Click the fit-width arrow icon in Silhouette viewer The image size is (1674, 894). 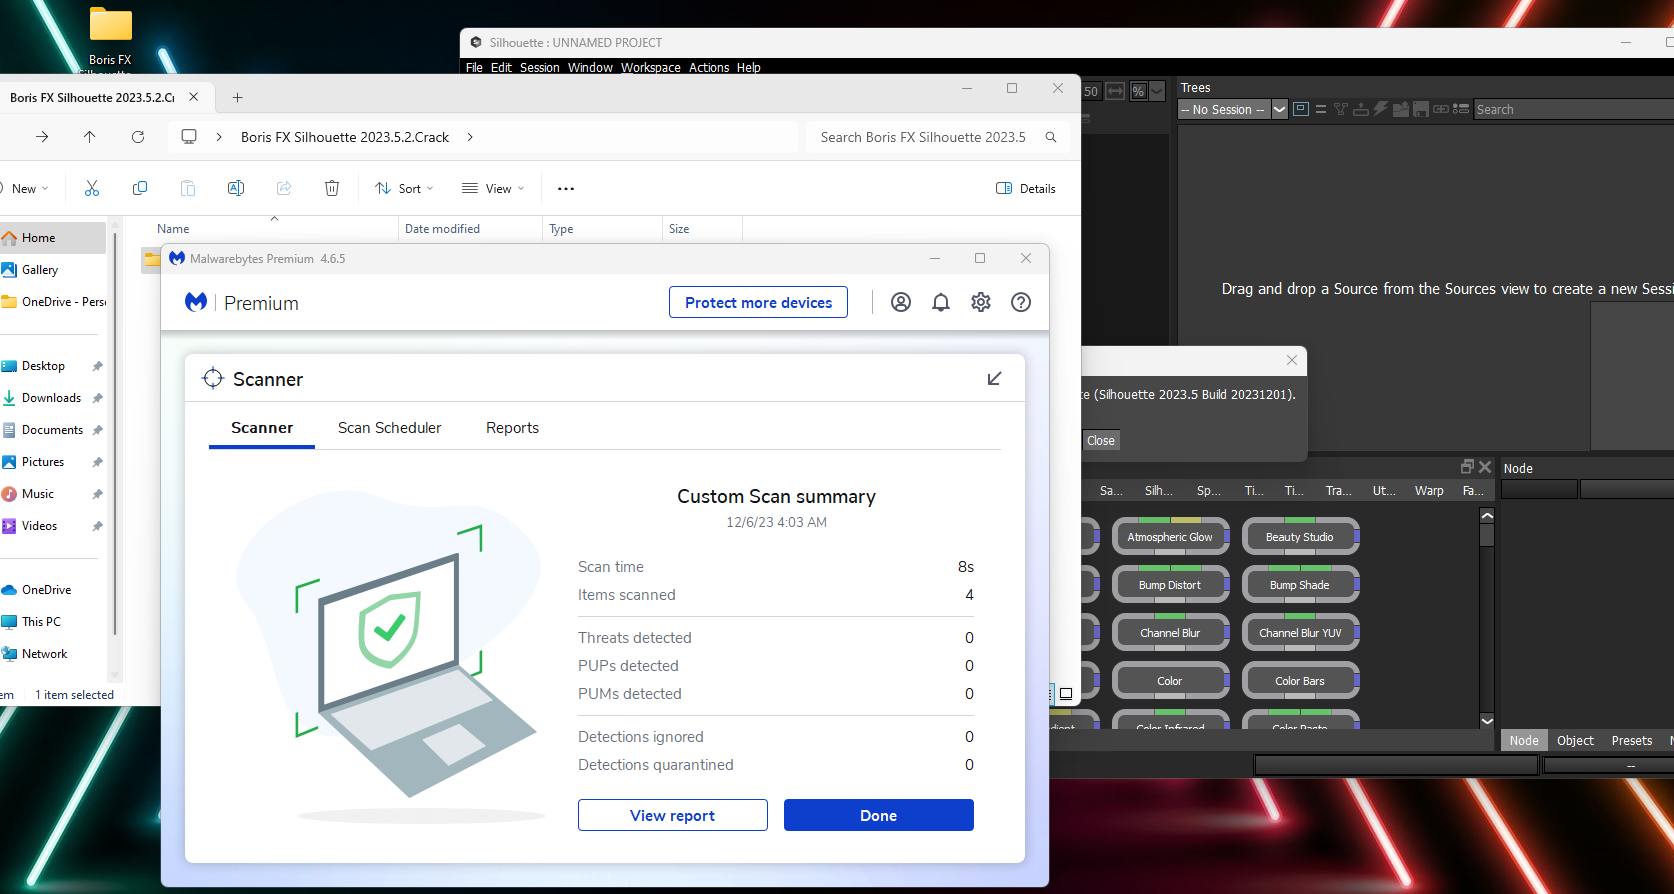coord(1115,91)
